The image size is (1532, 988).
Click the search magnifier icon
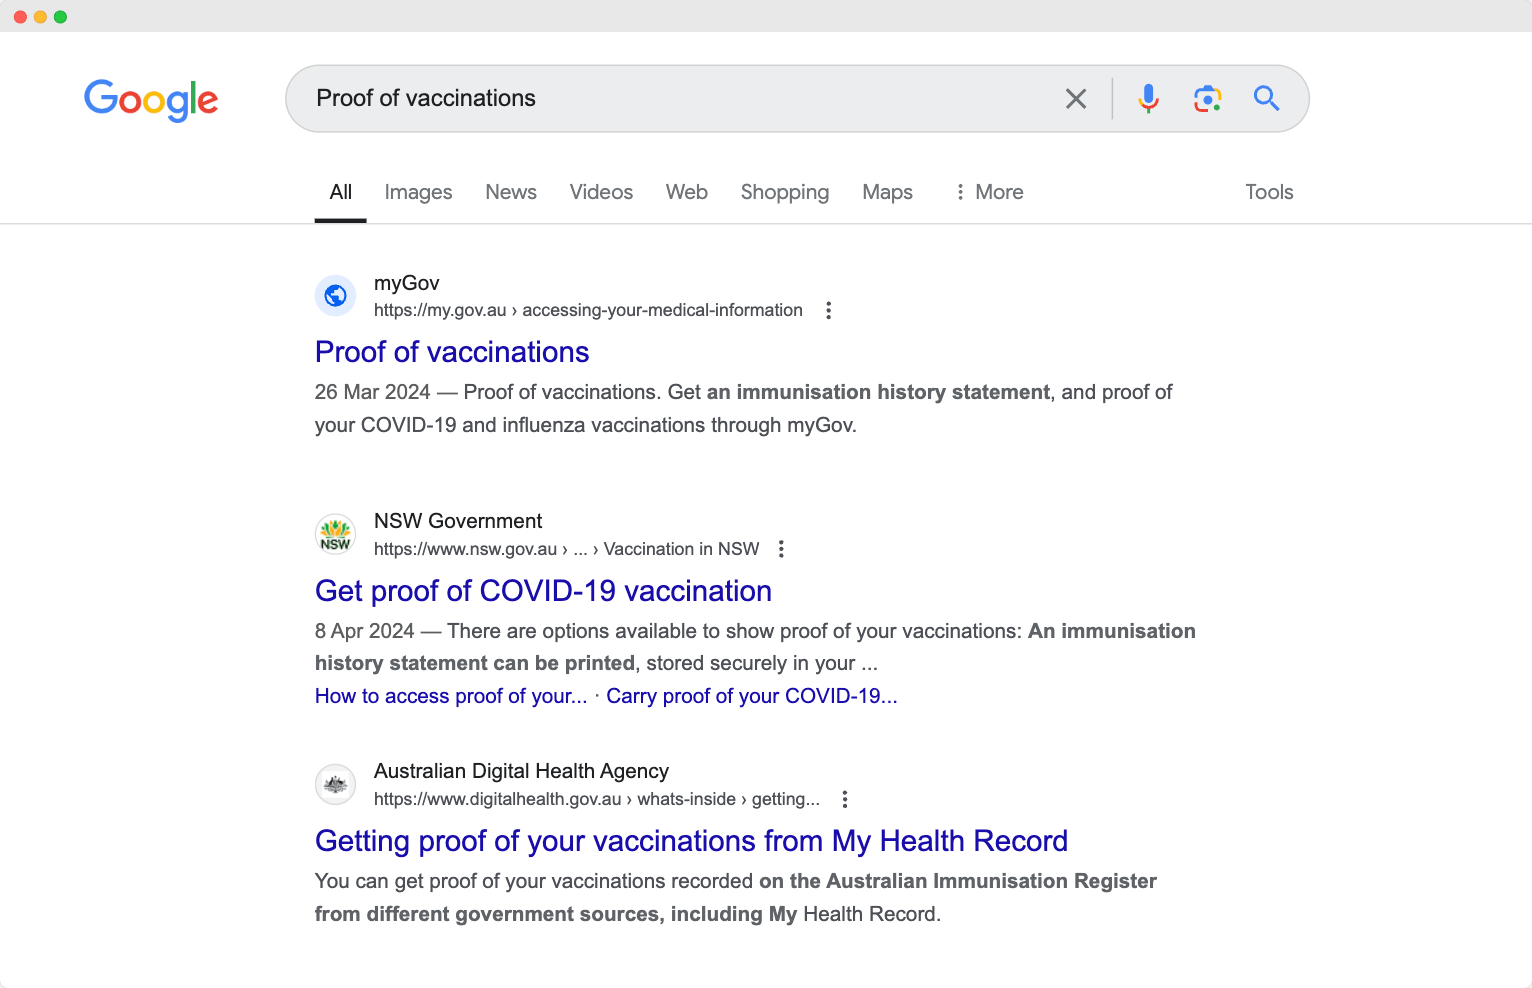point(1266,98)
